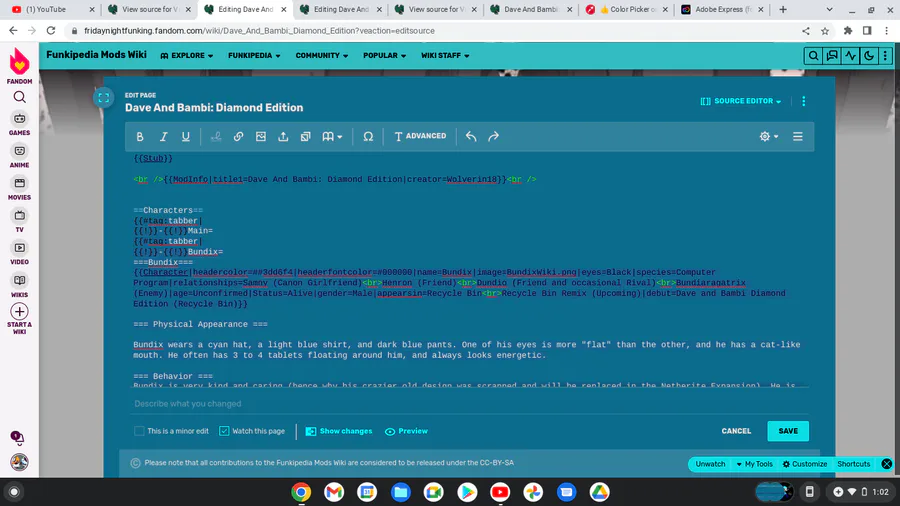Image resolution: width=900 pixels, height=506 pixels.
Task: Open the user avatar at sidebar bottom
Action: (x=20, y=462)
